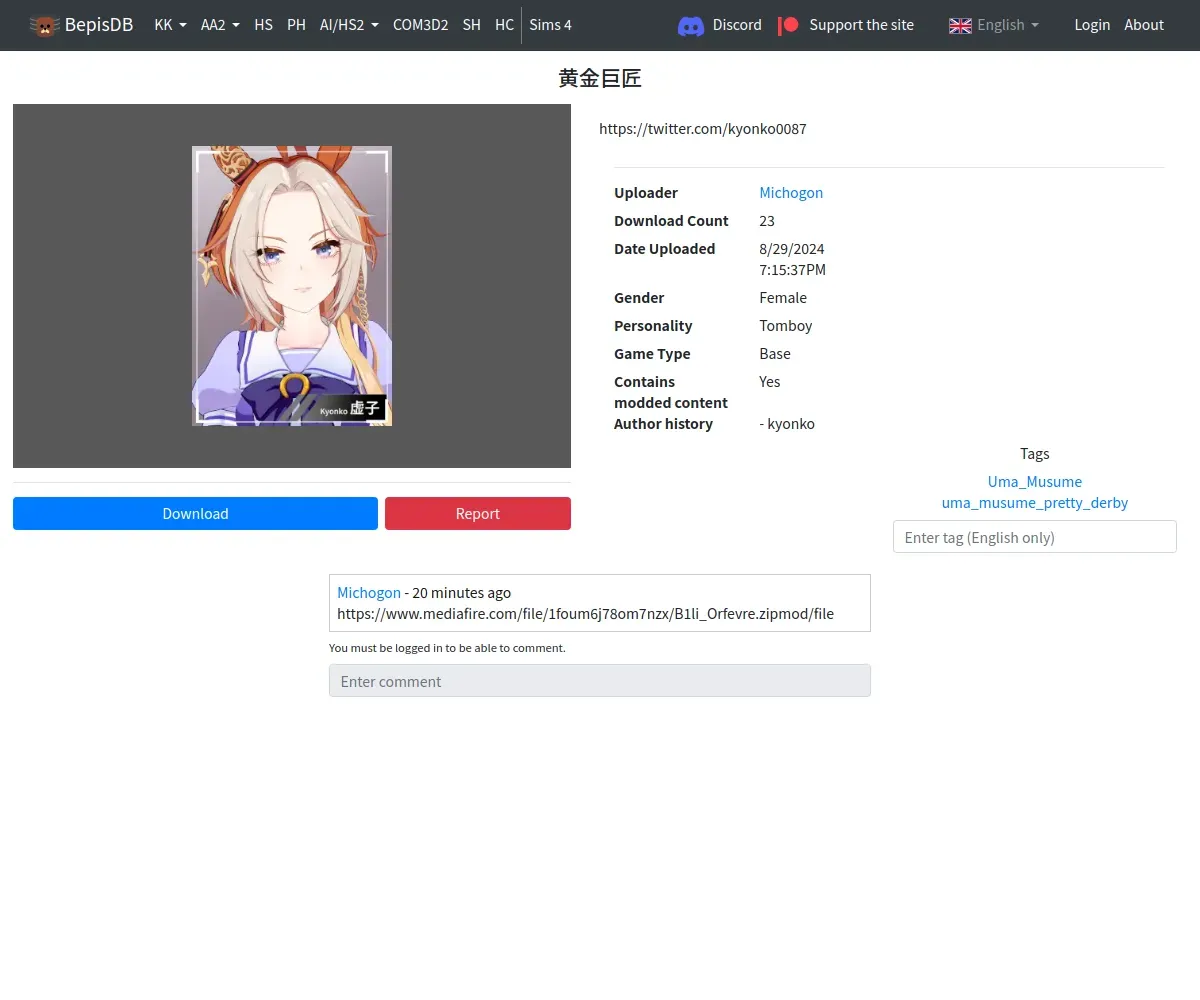Click the page title 黄金巨匠

[600, 78]
